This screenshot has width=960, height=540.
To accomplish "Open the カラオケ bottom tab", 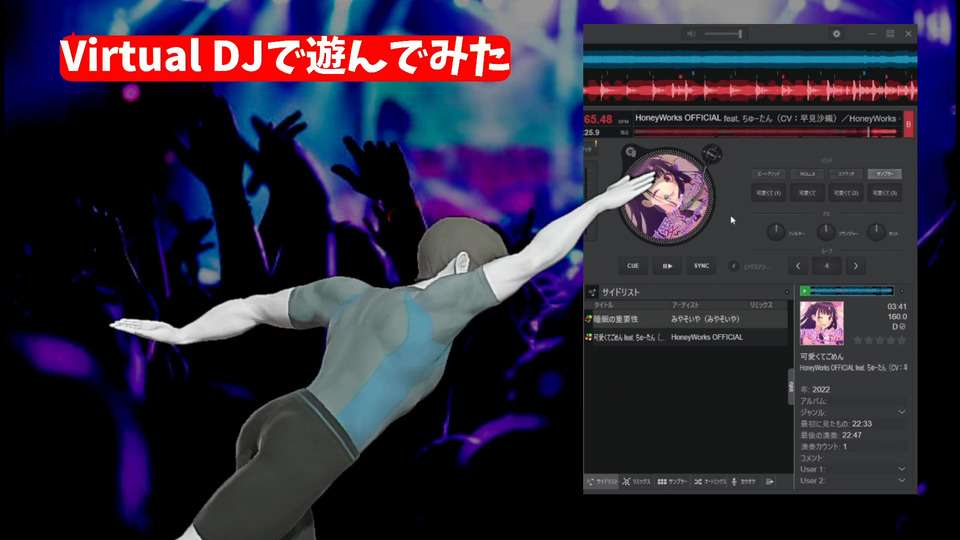I will (744, 482).
